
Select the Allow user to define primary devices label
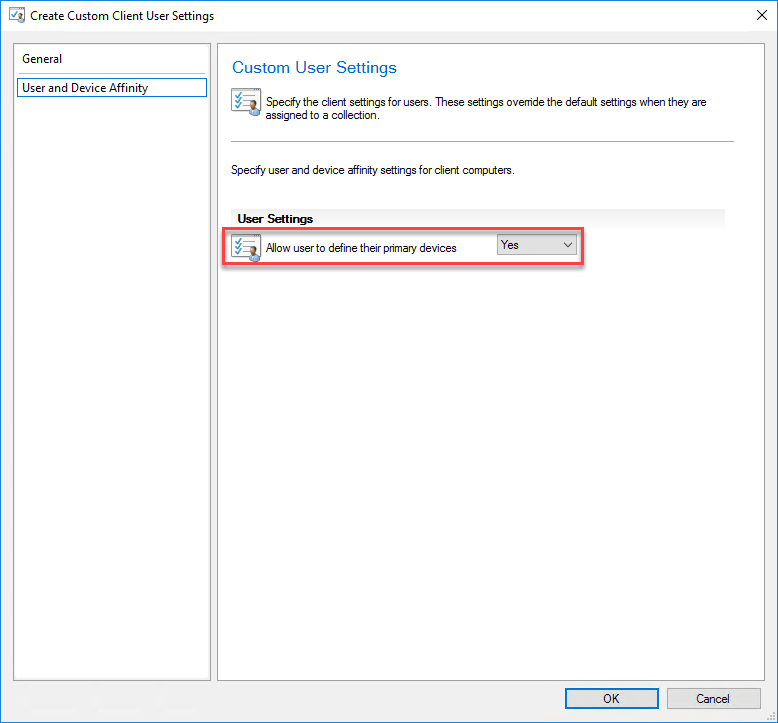pyautogui.click(x=361, y=247)
